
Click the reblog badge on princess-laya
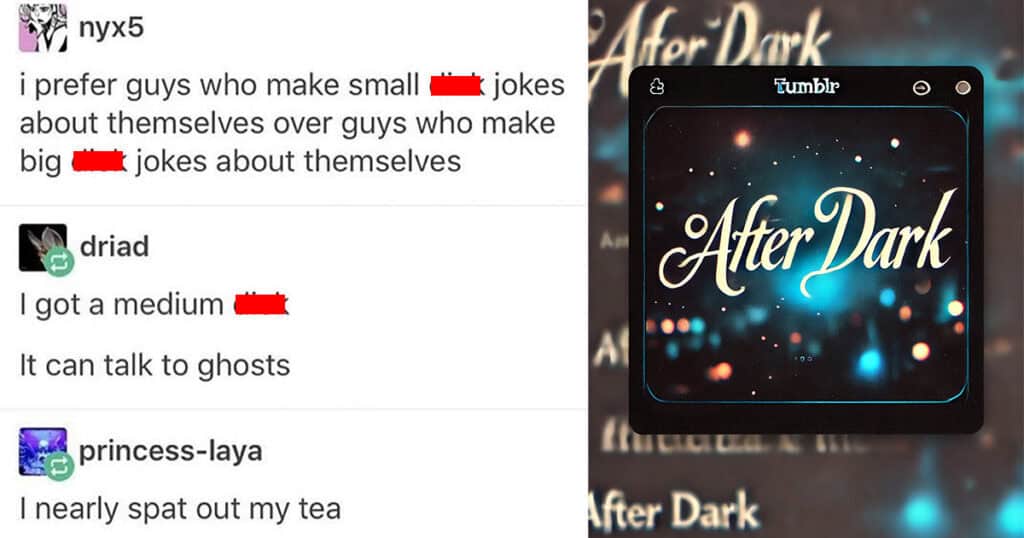coord(59,466)
